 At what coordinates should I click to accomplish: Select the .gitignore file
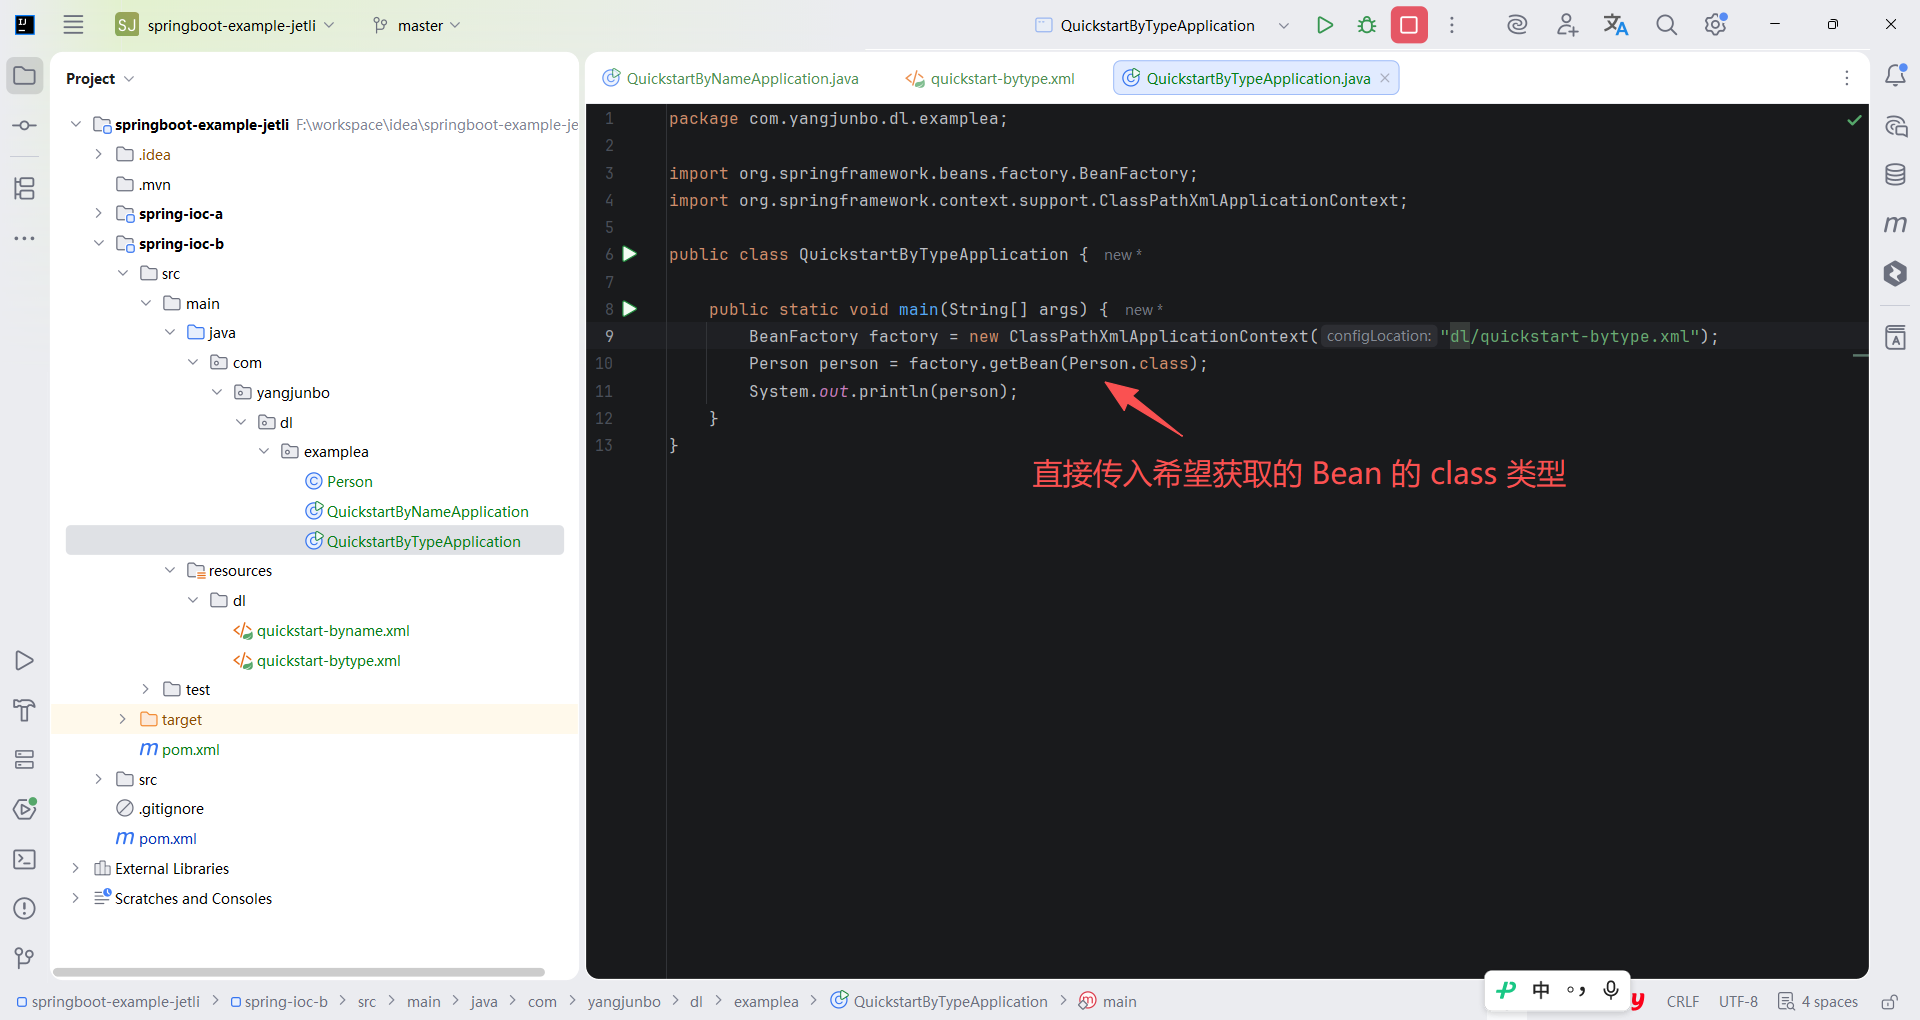coord(171,808)
